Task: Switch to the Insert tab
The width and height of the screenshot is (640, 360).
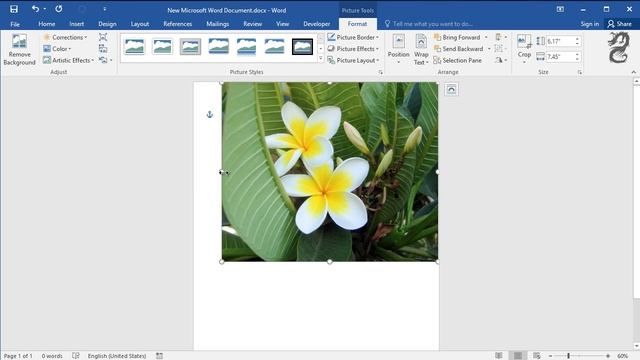Action: pyautogui.click(x=76, y=24)
